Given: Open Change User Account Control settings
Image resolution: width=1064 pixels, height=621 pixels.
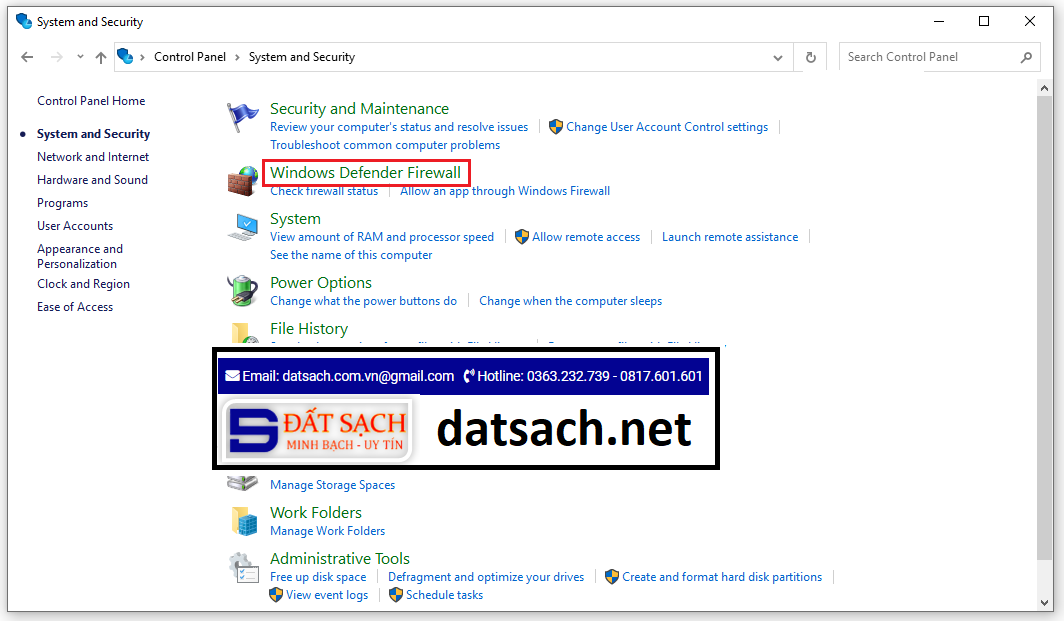Looking at the screenshot, I should click(666, 127).
